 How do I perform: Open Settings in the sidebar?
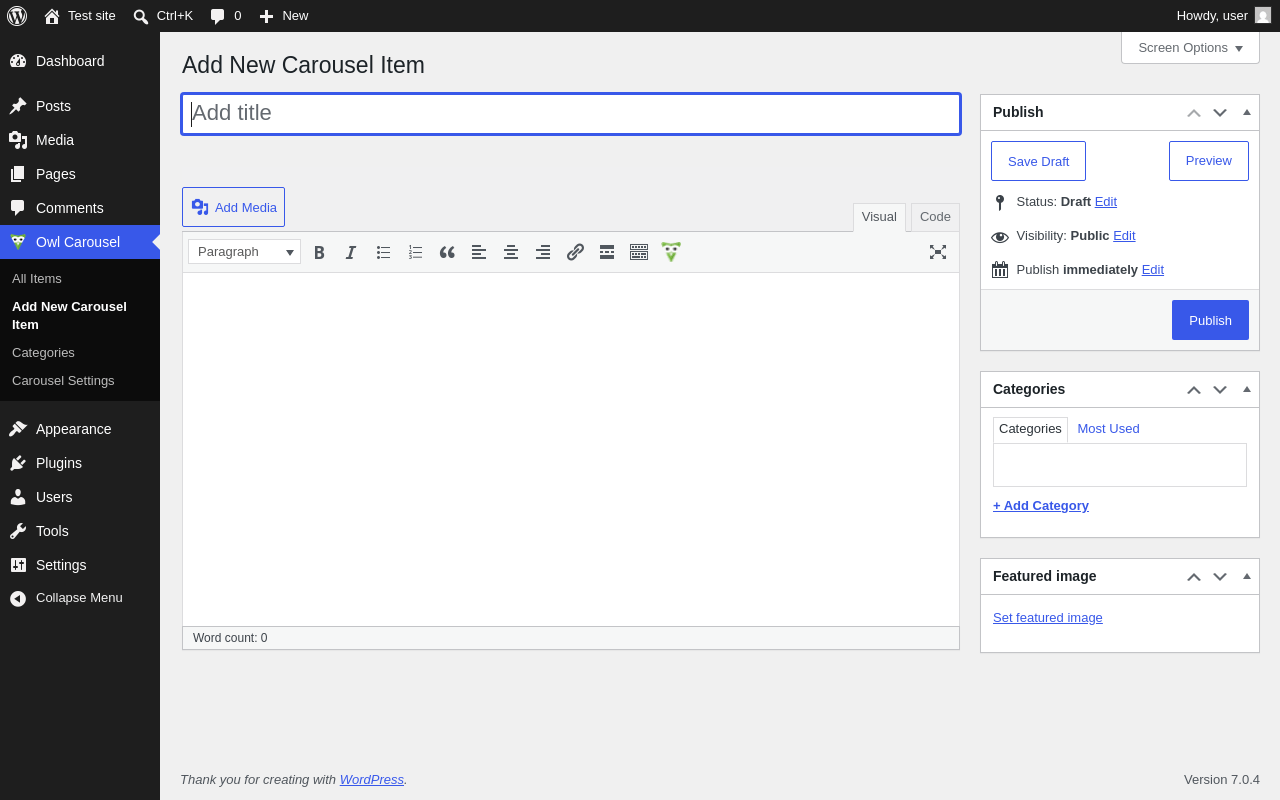pyautogui.click(x=80, y=565)
